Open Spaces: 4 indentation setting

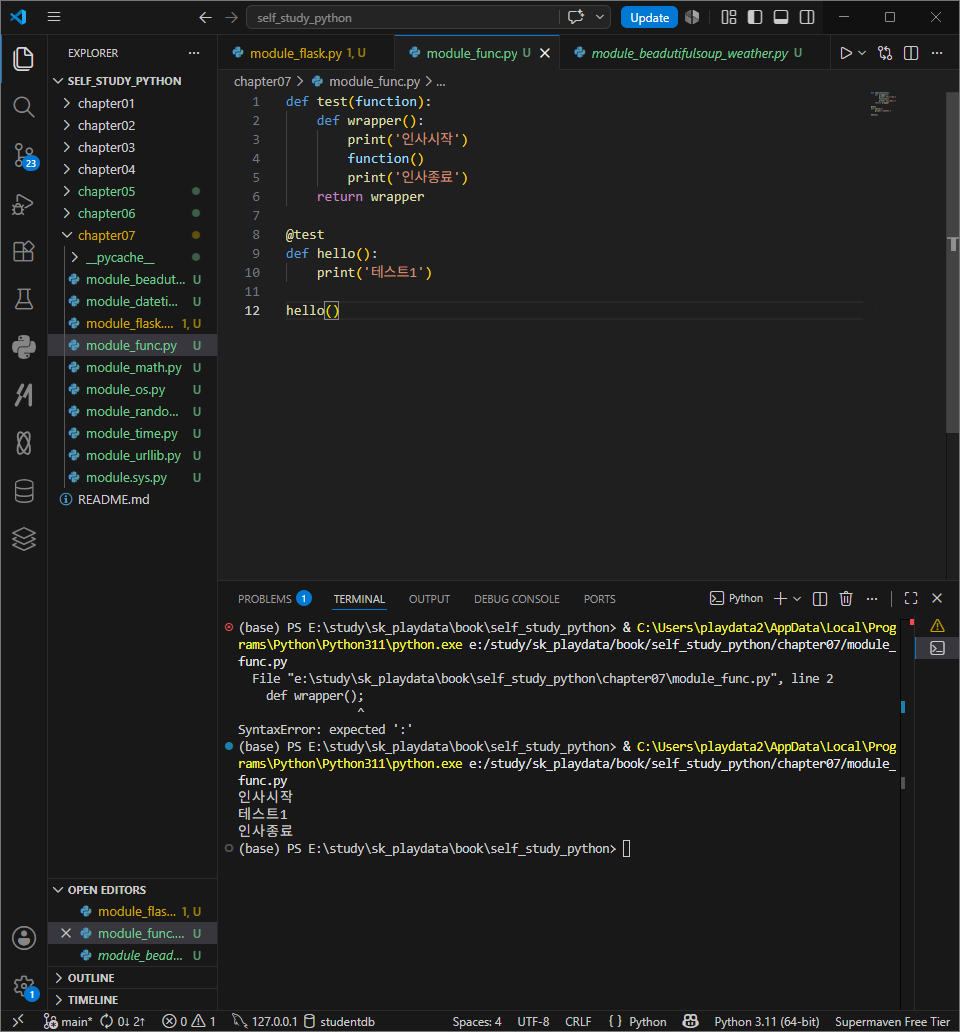476,1021
